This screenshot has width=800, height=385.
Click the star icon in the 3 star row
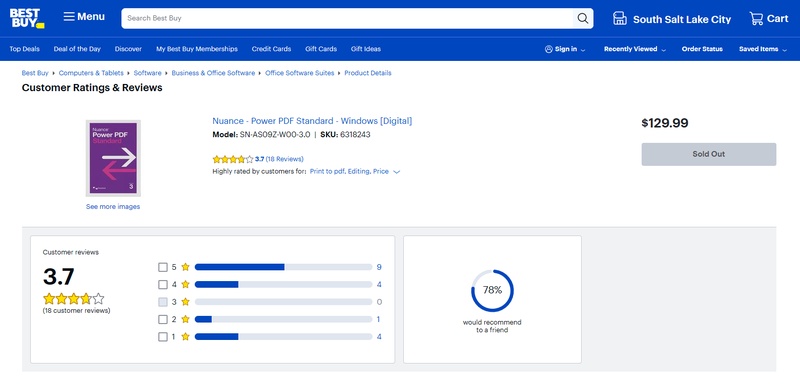pyautogui.click(x=185, y=301)
